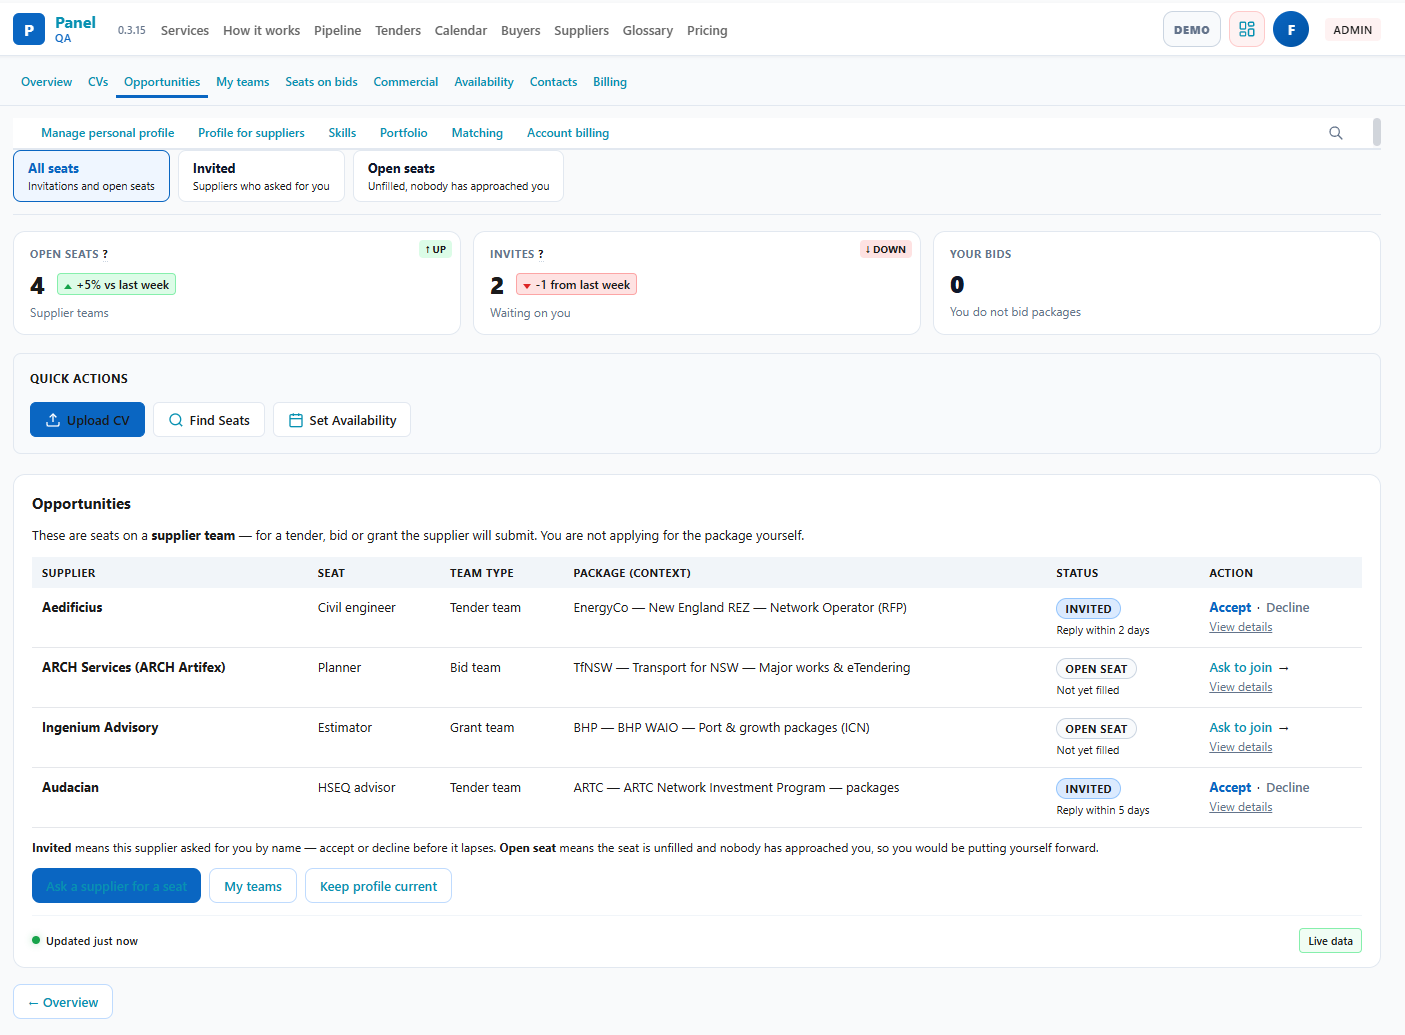Open the user avatar F menu

(1291, 30)
